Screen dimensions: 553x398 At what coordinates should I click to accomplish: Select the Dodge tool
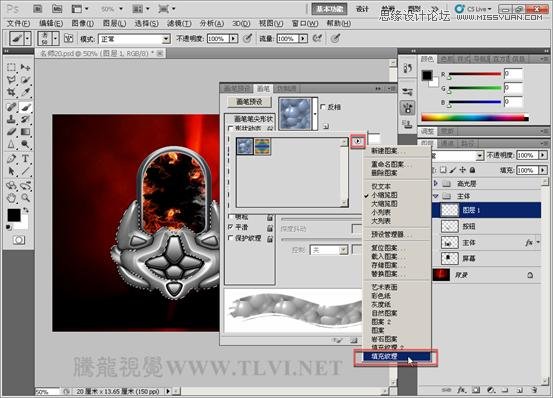tap(25, 144)
